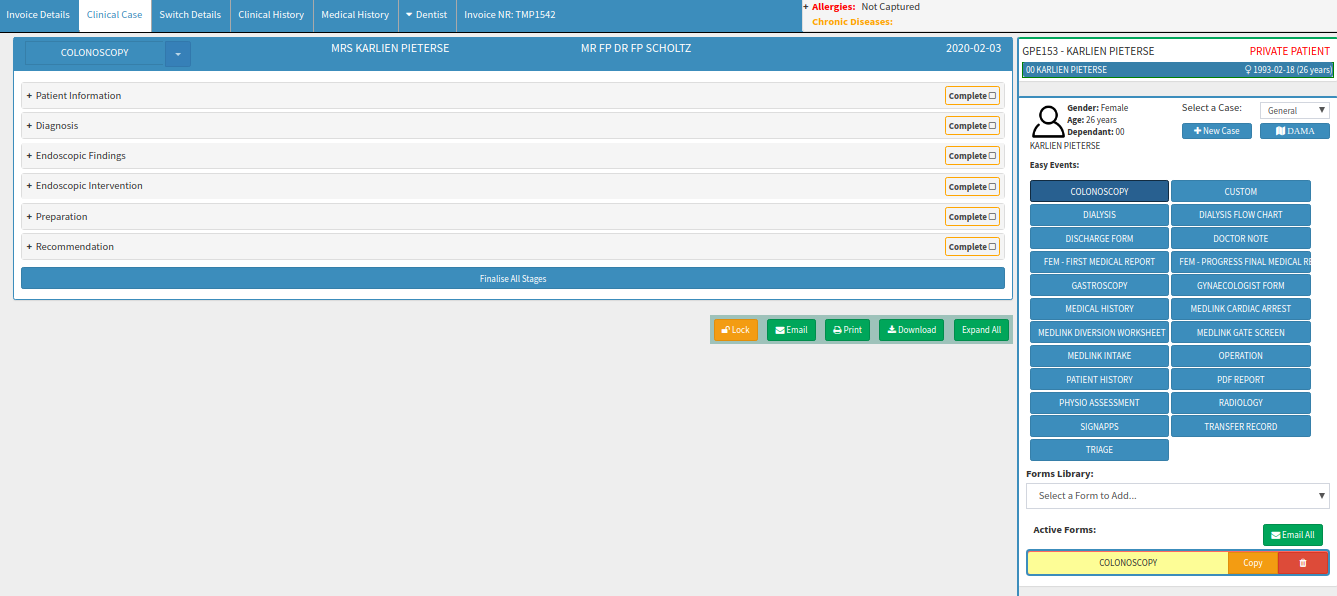The height and width of the screenshot is (596, 1337).
Task: Click the Lock button
Action: pyautogui.click(x=735, y=330)
